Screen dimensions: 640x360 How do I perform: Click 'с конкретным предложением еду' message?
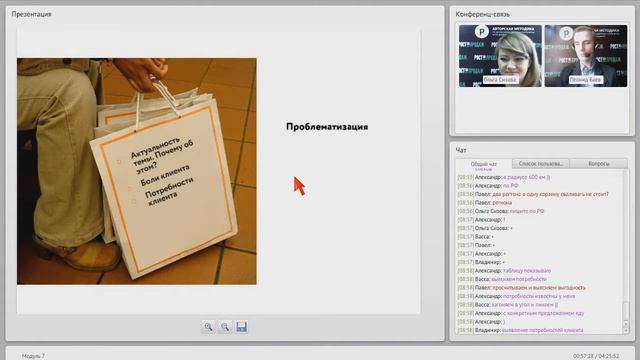coord(521,313)
